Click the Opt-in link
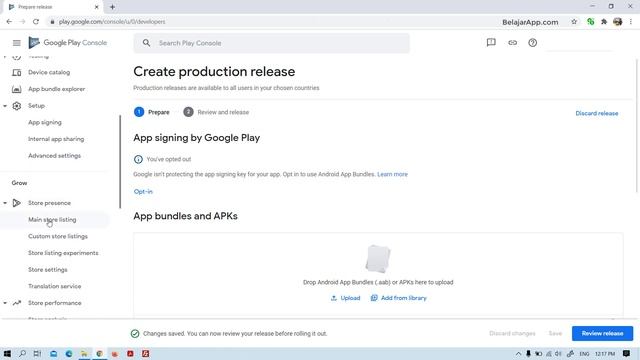This screenshot has width=640, height=360. pyautogui.click(x=143, y=191)
